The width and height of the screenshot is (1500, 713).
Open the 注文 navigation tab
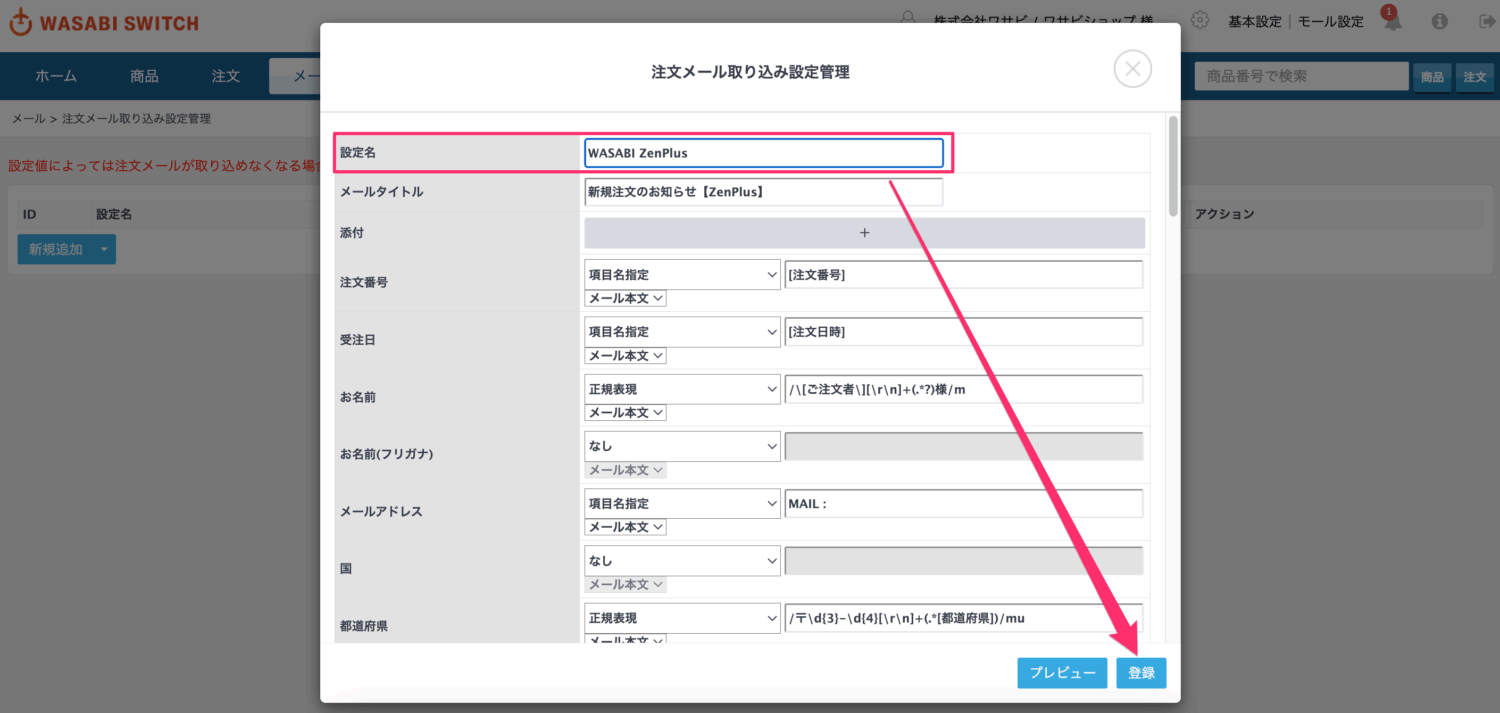(226, 76)
